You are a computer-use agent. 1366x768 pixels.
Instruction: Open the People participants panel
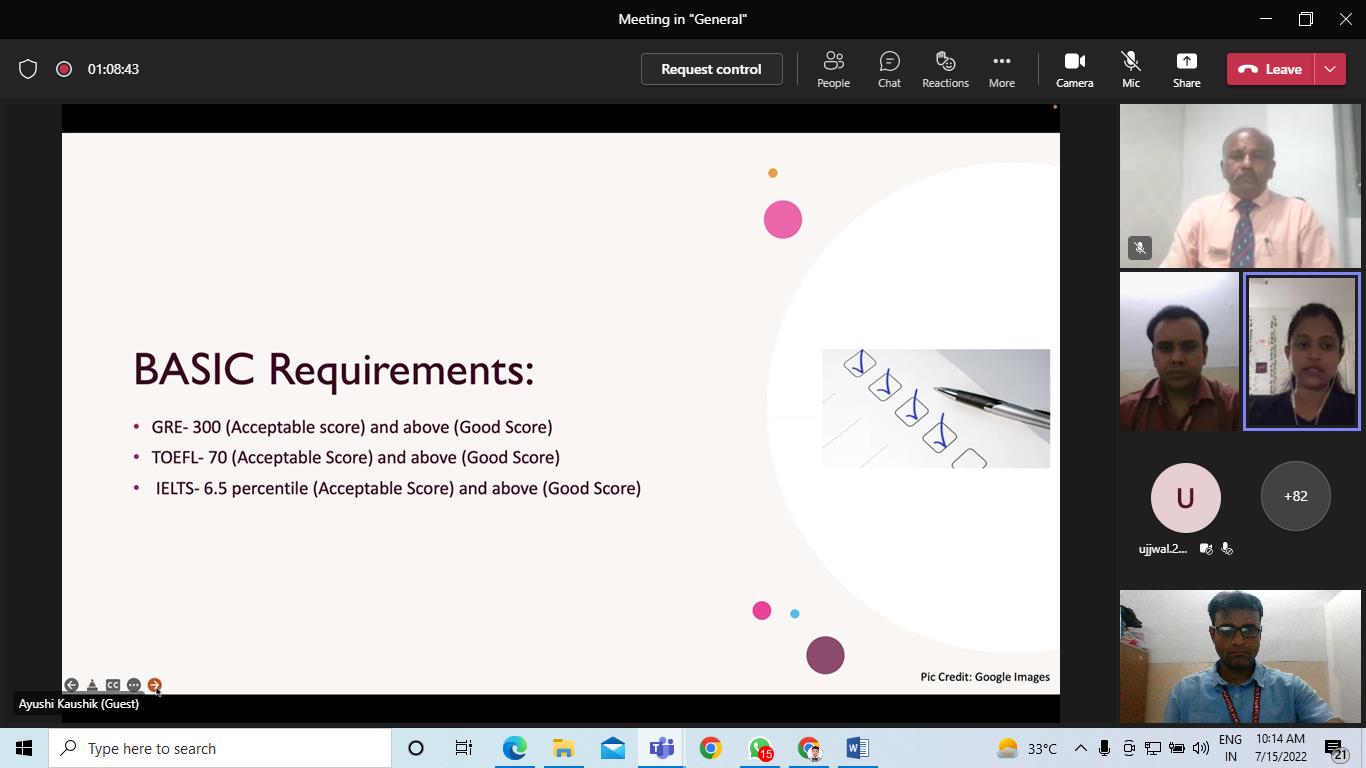(833, 69)
